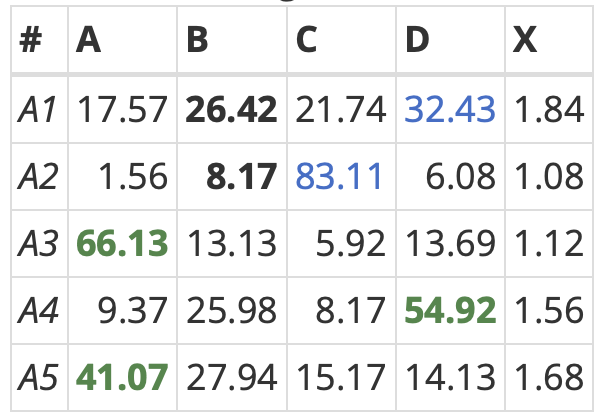Click the bold value 26.42
602x418 pixels.
(x=231, y=110)
